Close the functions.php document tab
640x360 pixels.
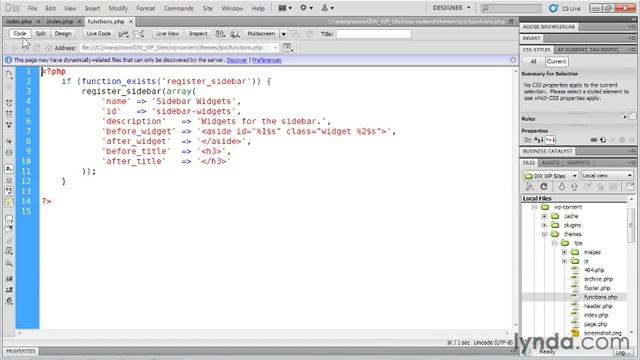131,21
